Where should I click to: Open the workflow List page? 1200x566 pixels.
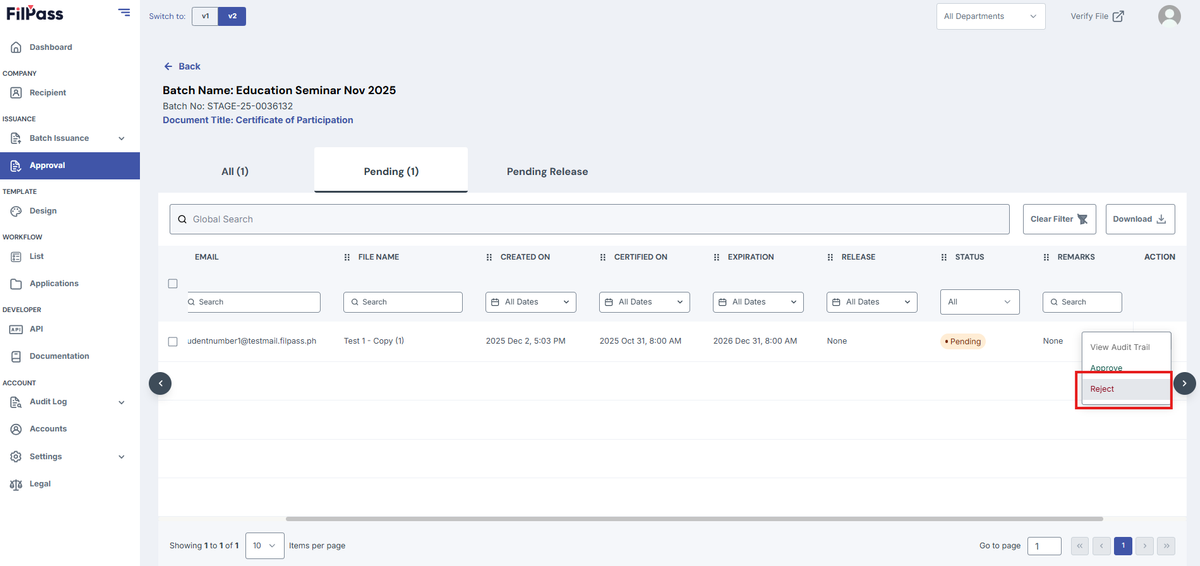click(37, 257)
